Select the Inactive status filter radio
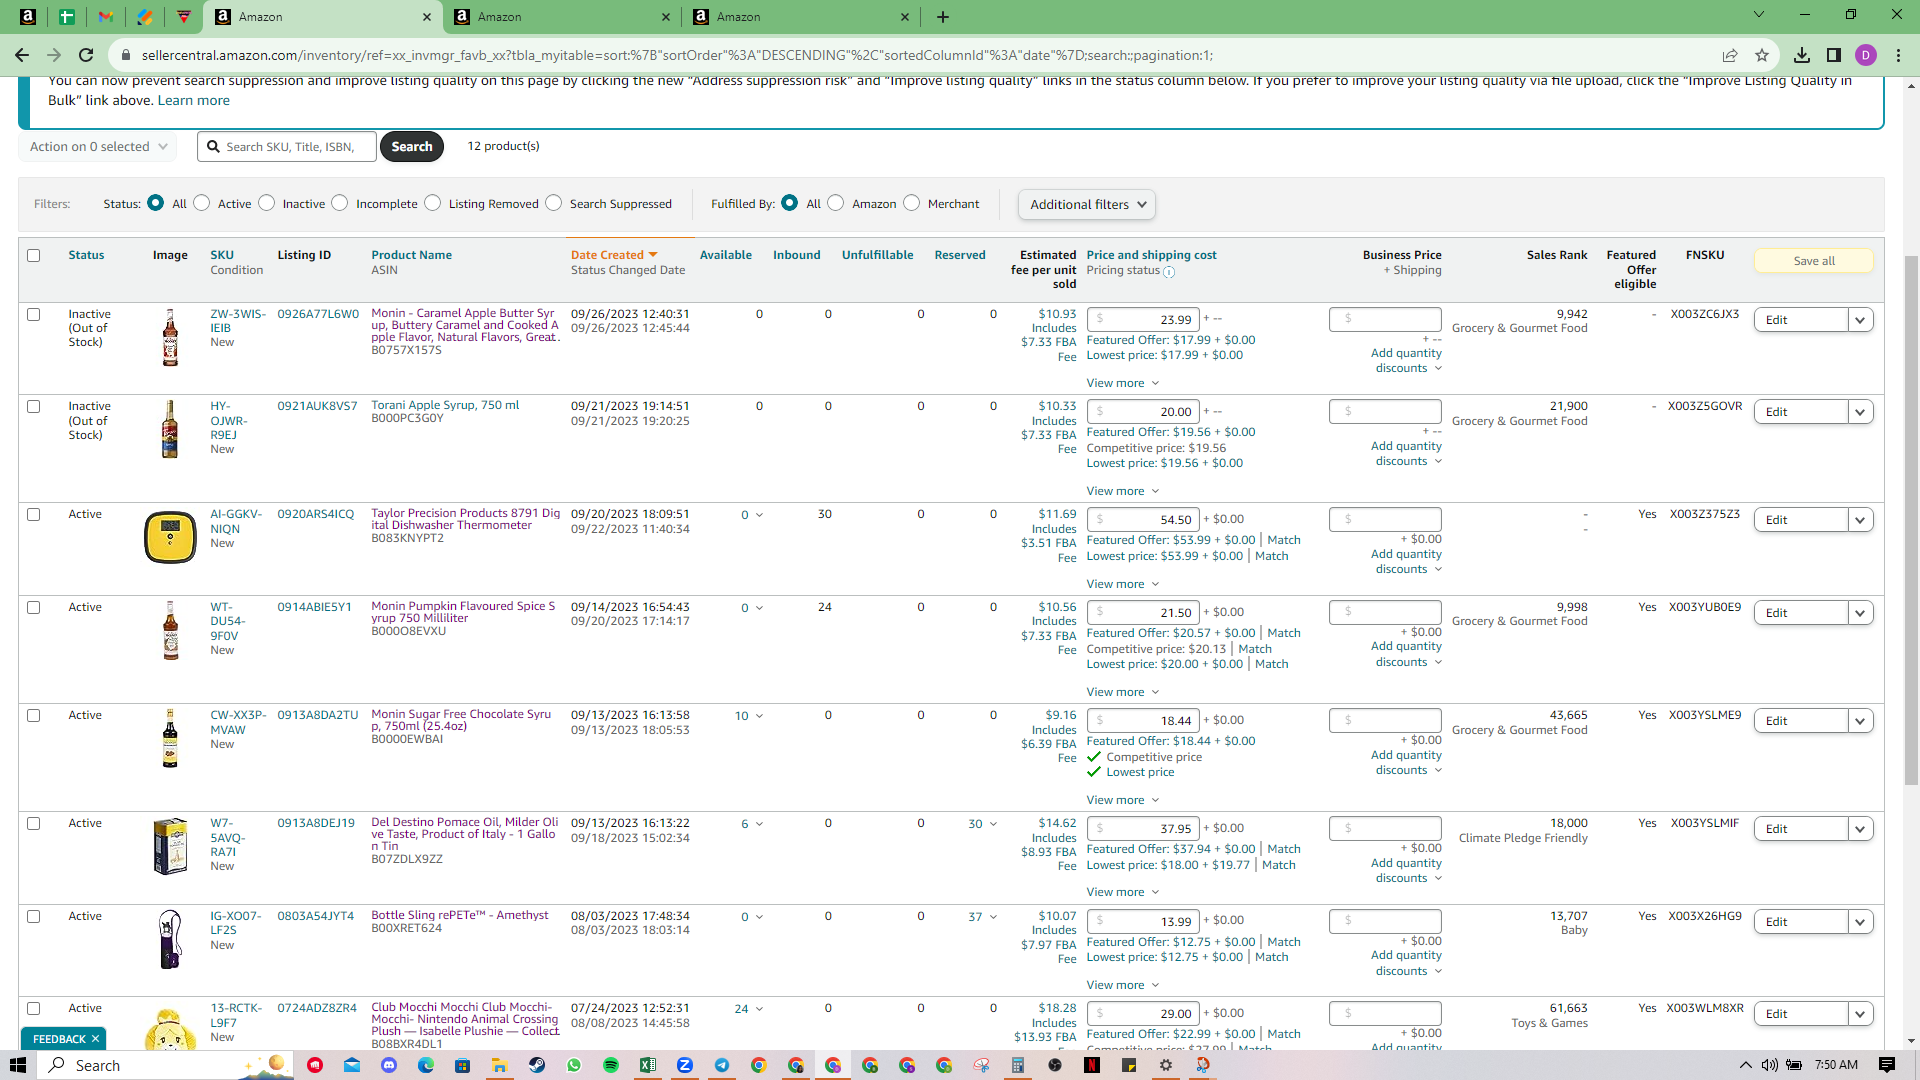1920x1080 pixels. click(x=266, y=203)
